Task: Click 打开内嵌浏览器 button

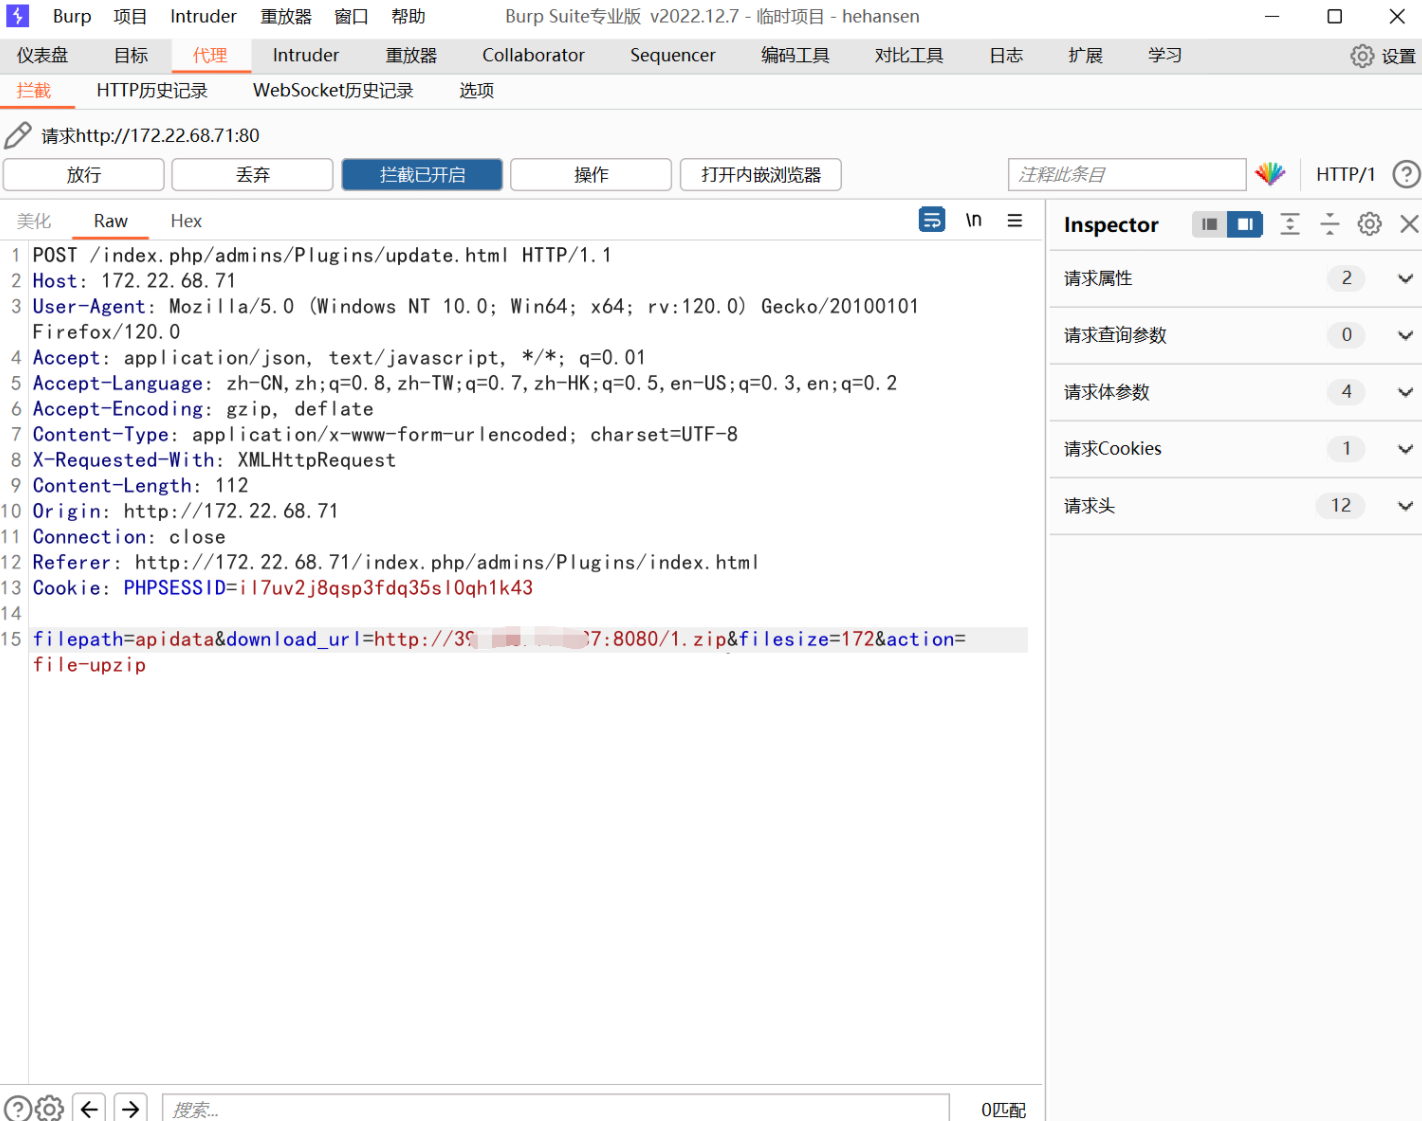Action: pyautogui.click(x=761, y=174)
